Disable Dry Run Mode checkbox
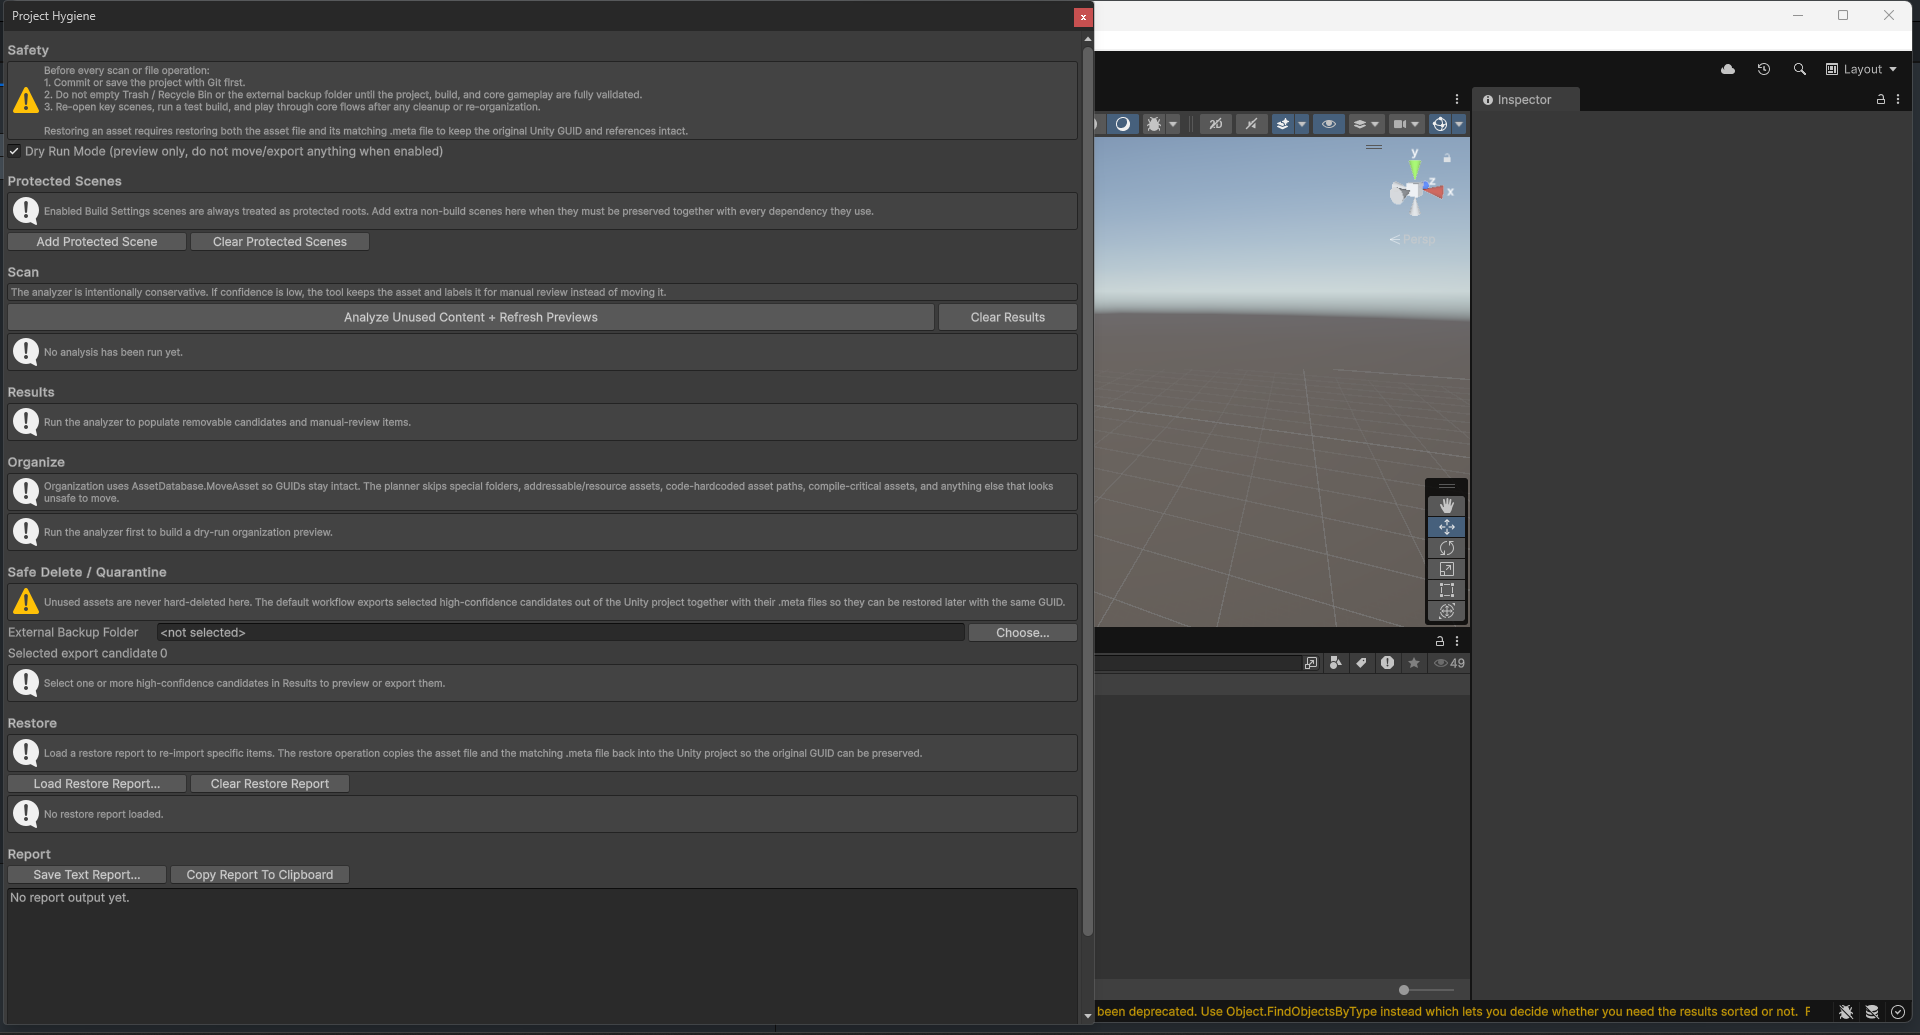 point(14,151)
